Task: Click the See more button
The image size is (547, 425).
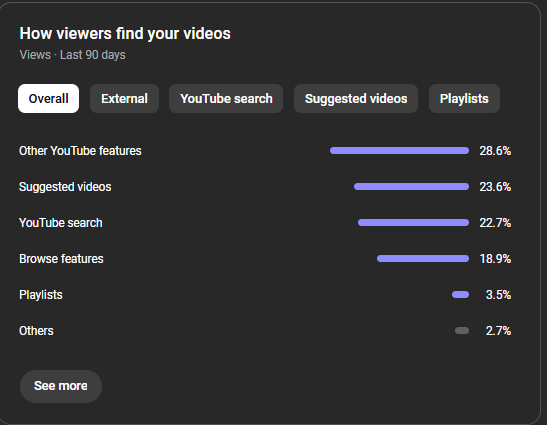Action: click(x=61, y=386)
